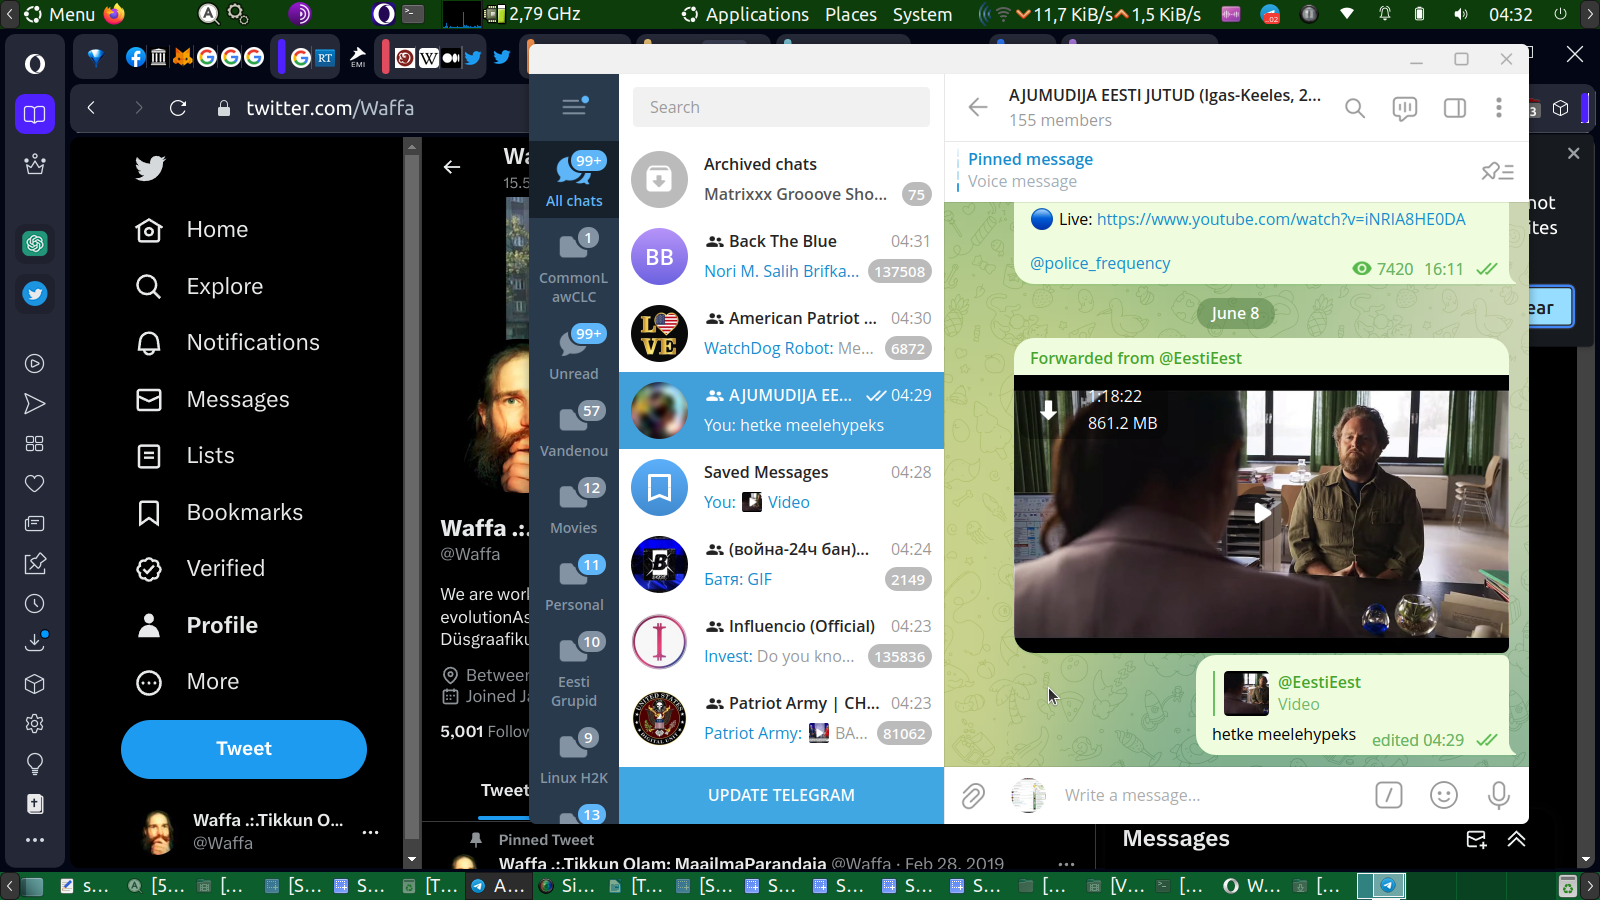Open chat options three-dot menu in Telegram

pos(1498,108)
